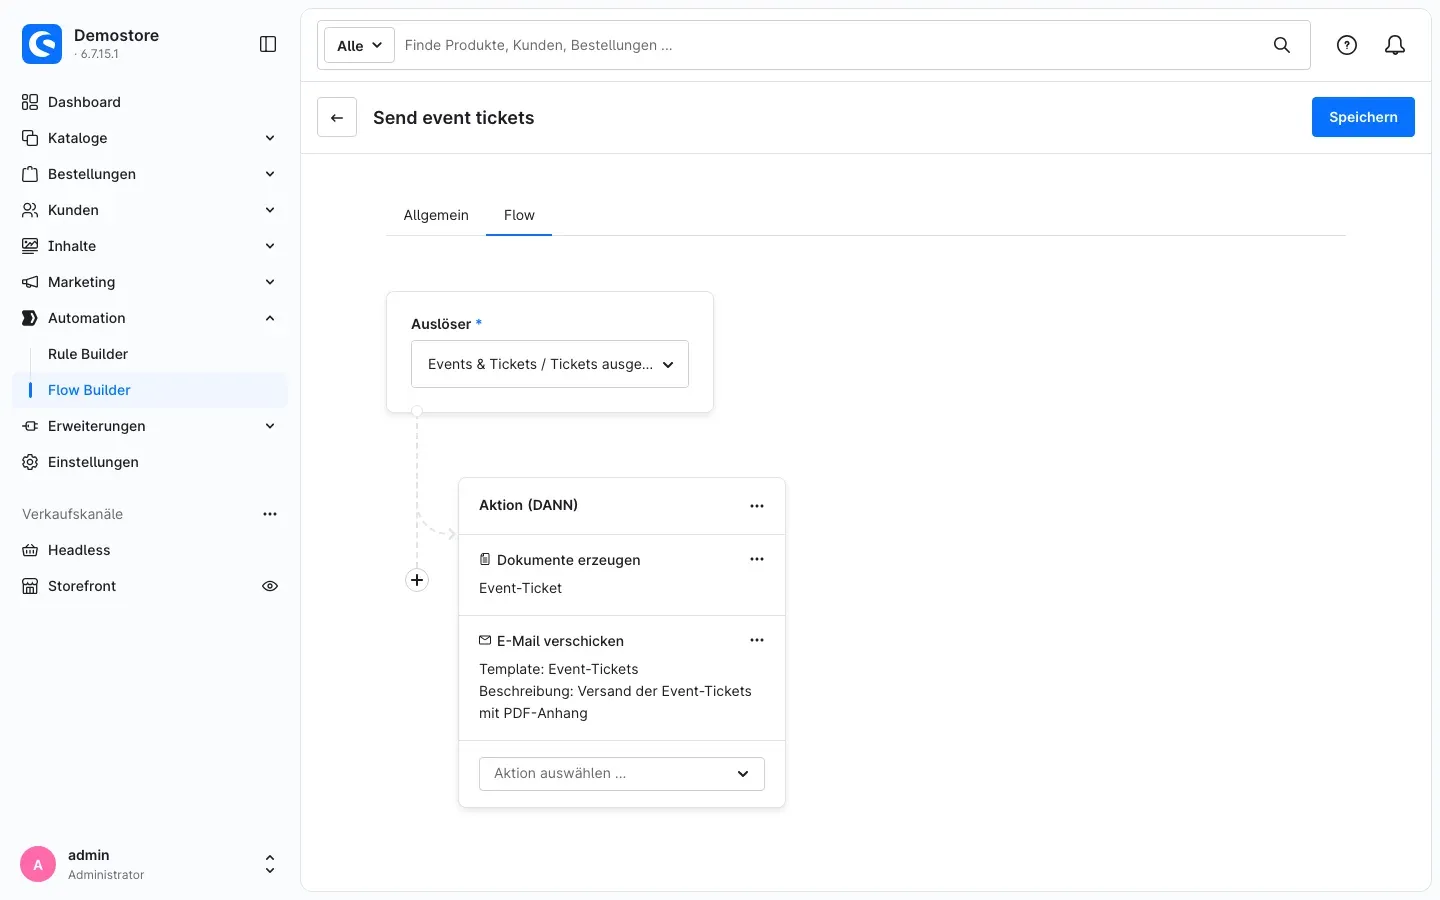Click the Einstellungen gear icon

coord(30,462)
